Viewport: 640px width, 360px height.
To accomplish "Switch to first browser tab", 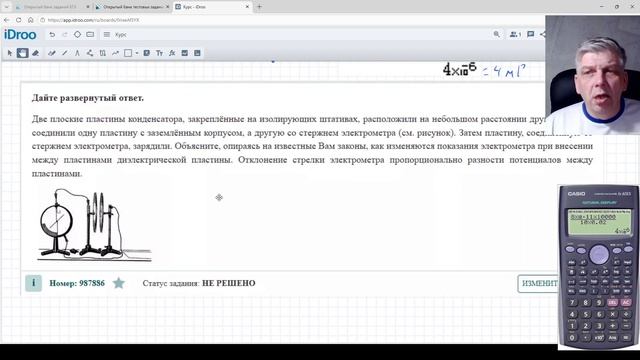I will click(x=51, y=7).
